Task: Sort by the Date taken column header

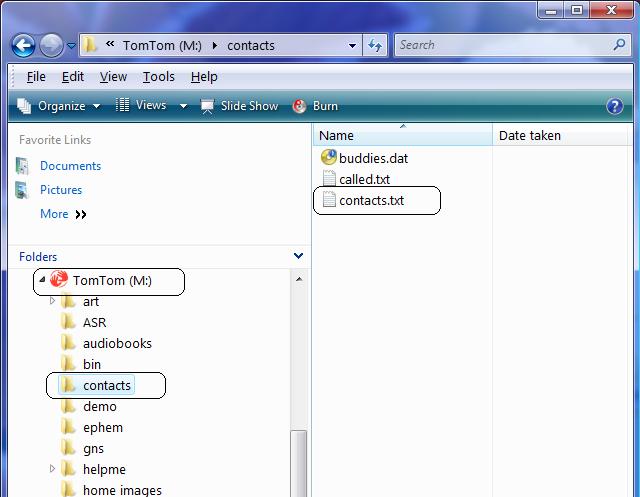Action: [x=562, y=135]
